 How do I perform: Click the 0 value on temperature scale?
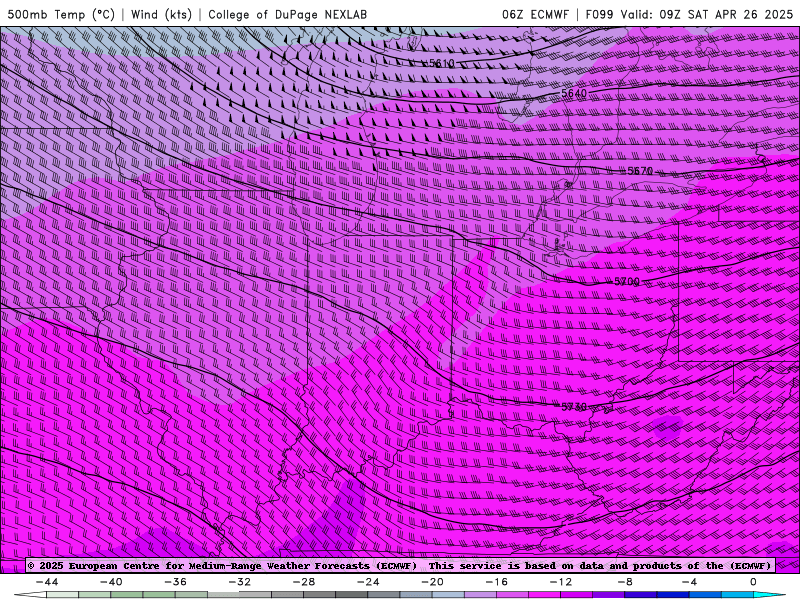(x=754, y=582)
